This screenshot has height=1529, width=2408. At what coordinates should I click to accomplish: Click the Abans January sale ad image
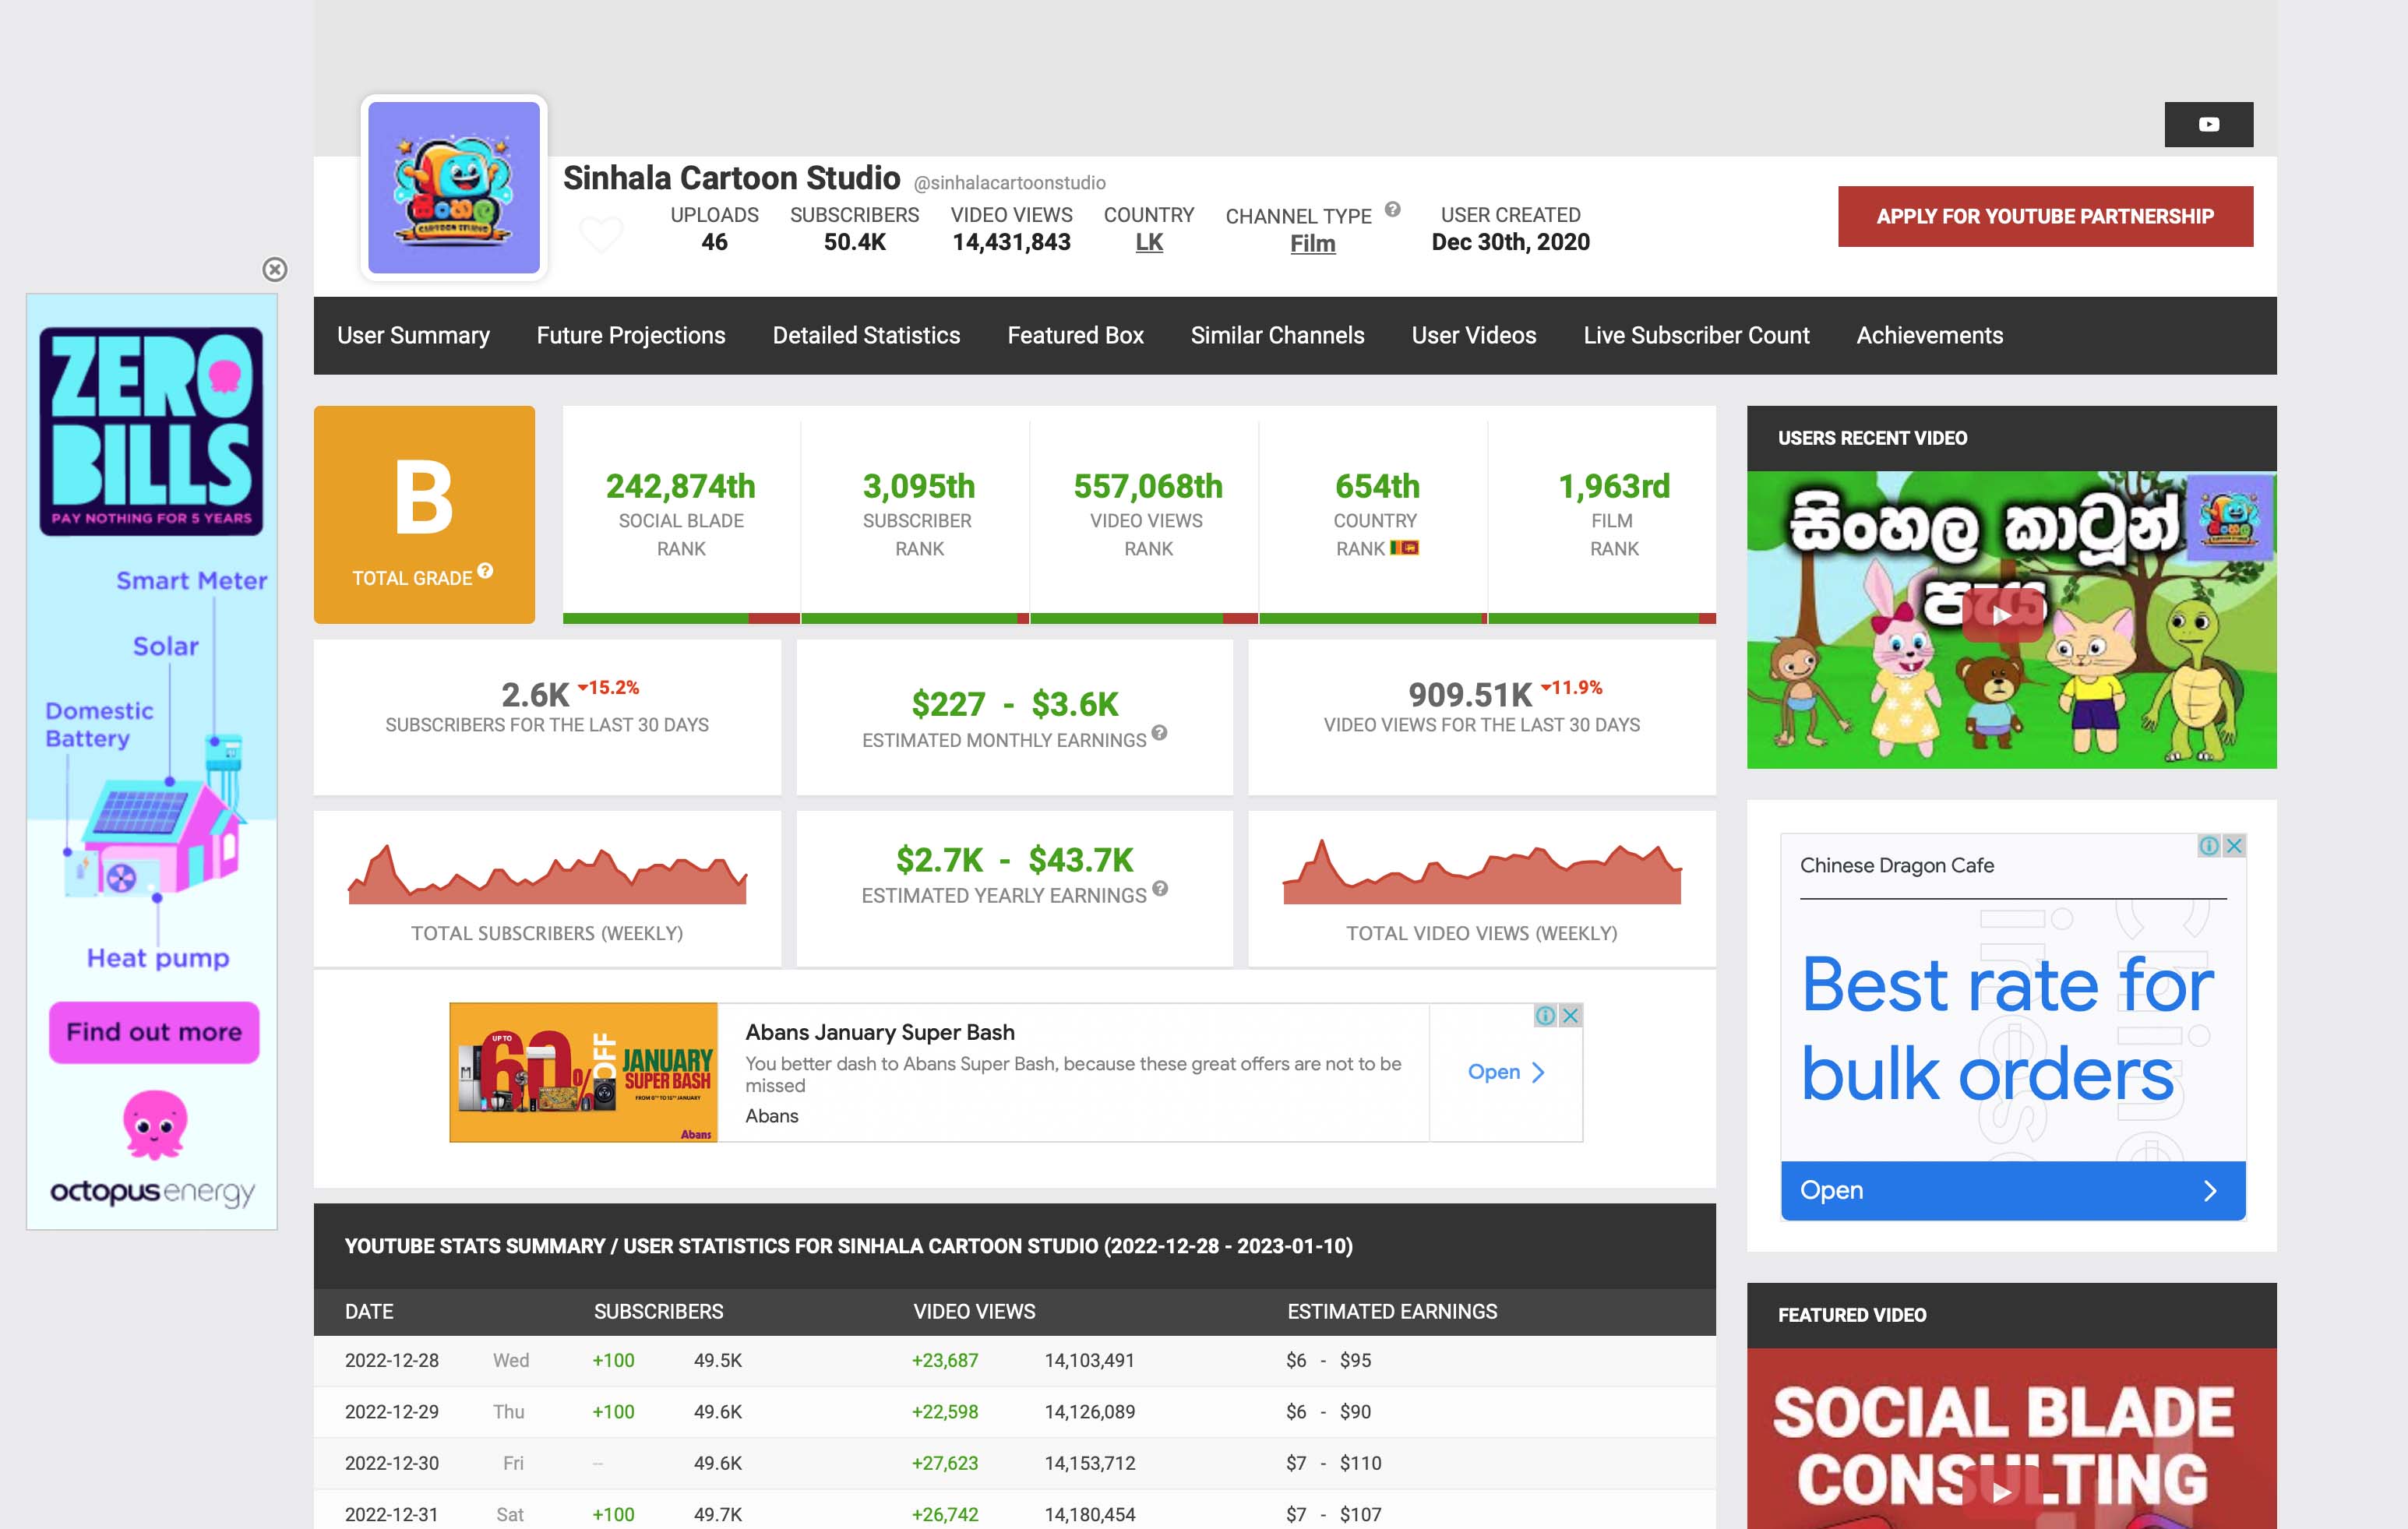pyautogui.click(x=584, y=1072)
